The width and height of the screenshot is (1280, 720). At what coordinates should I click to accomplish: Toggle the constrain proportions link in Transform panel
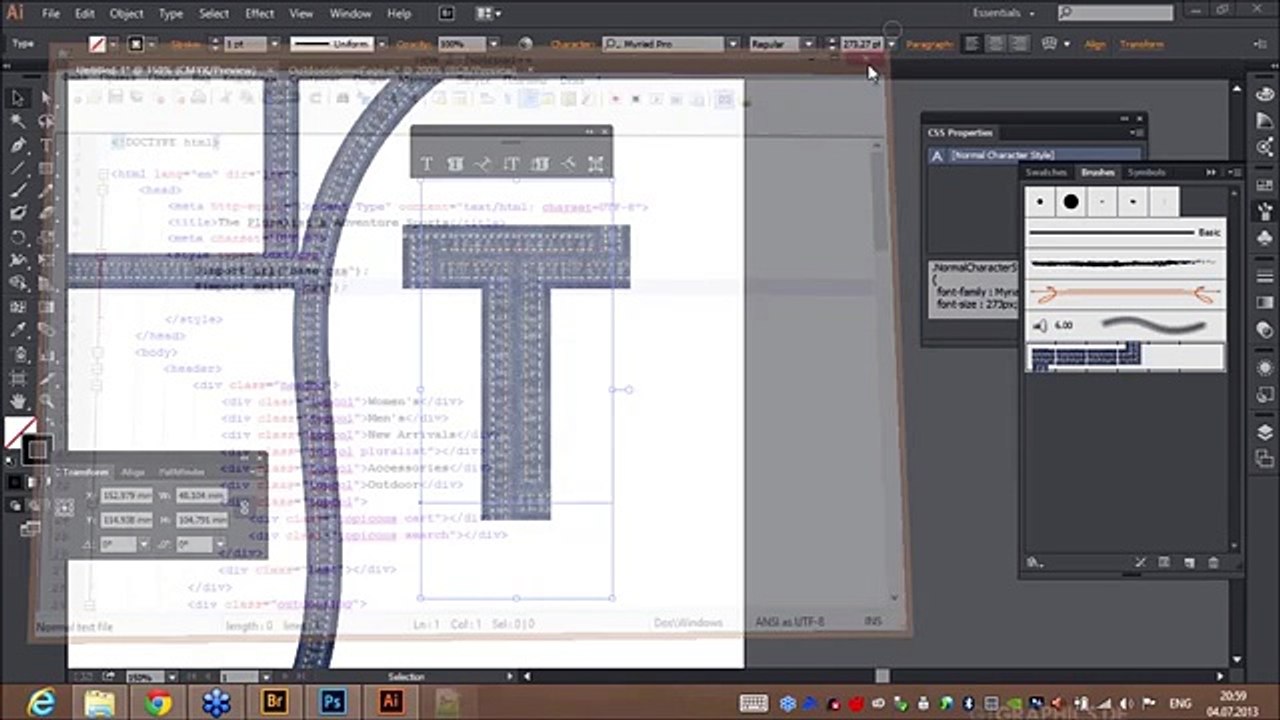click(244, 507)
